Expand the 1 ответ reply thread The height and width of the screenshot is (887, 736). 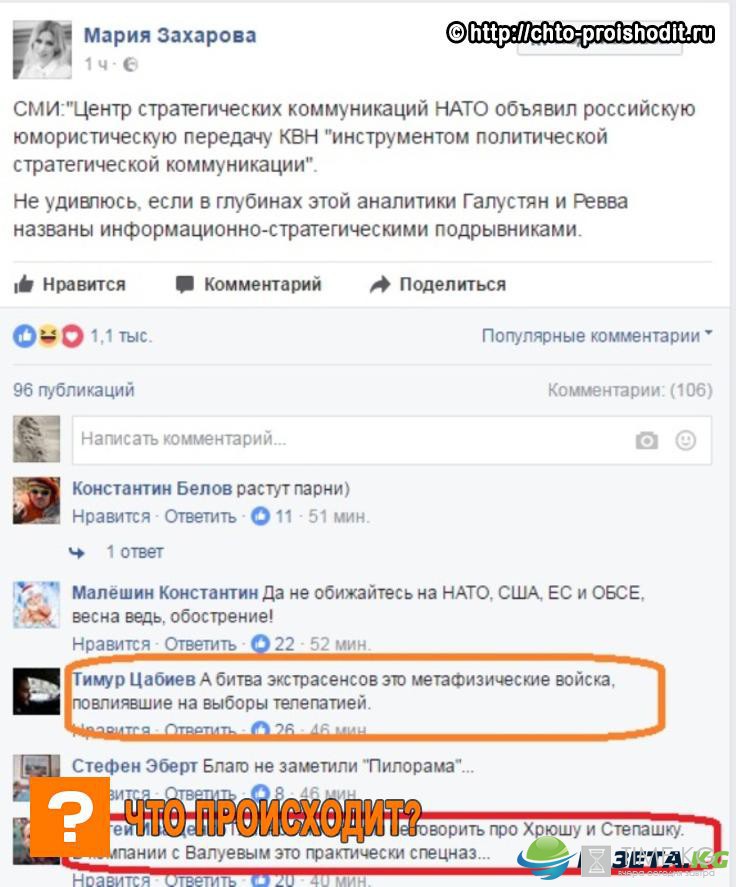point(135,552)
